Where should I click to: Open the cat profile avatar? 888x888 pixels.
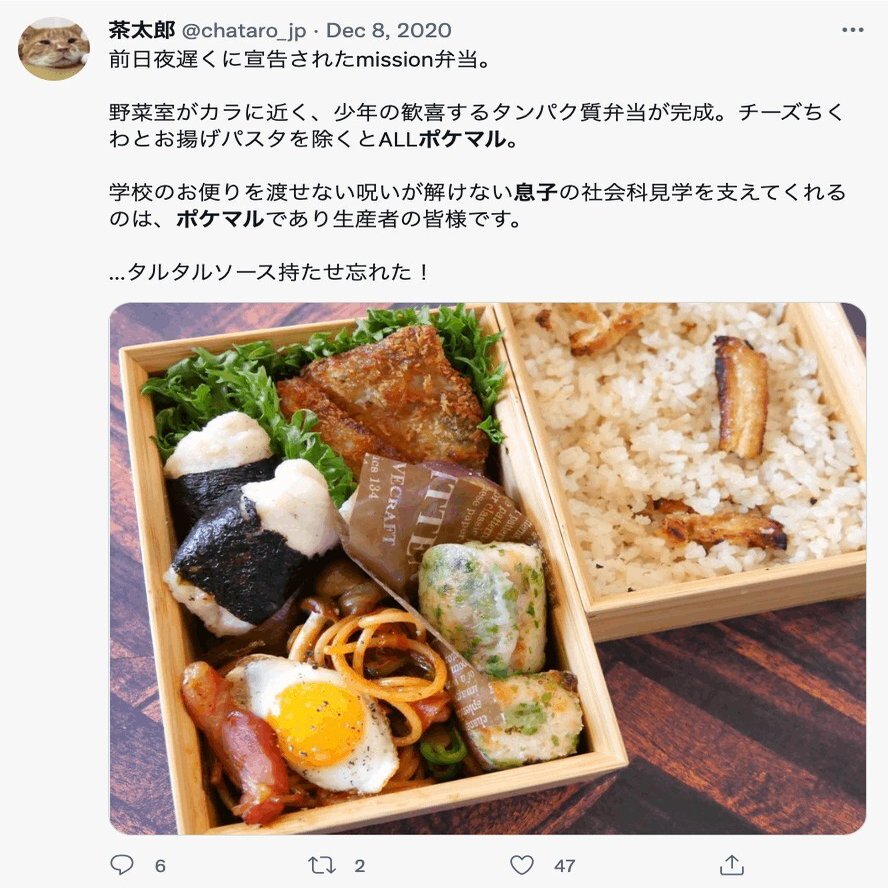[x=54, y=49]
